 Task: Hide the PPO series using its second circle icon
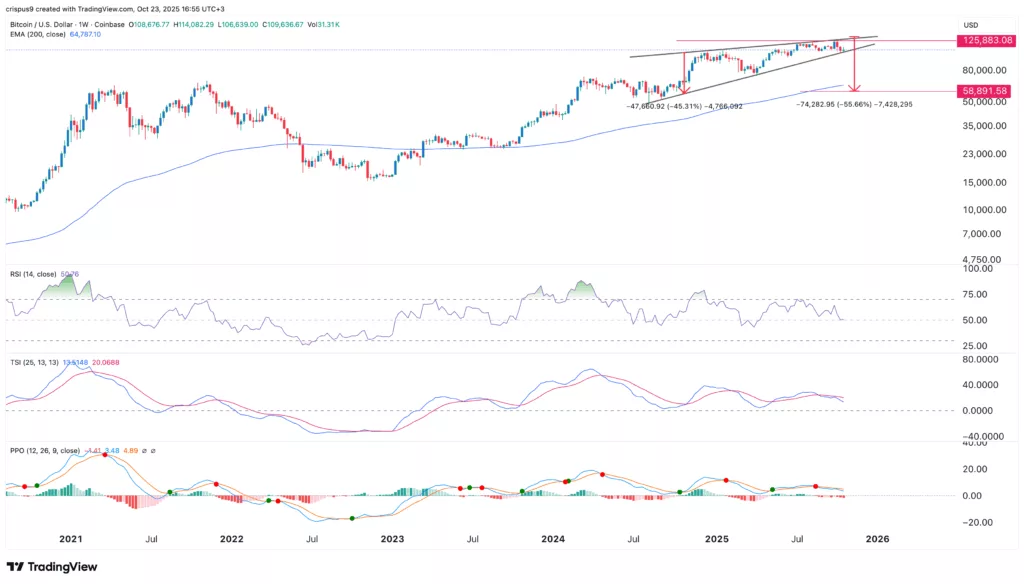pos(153,450)
